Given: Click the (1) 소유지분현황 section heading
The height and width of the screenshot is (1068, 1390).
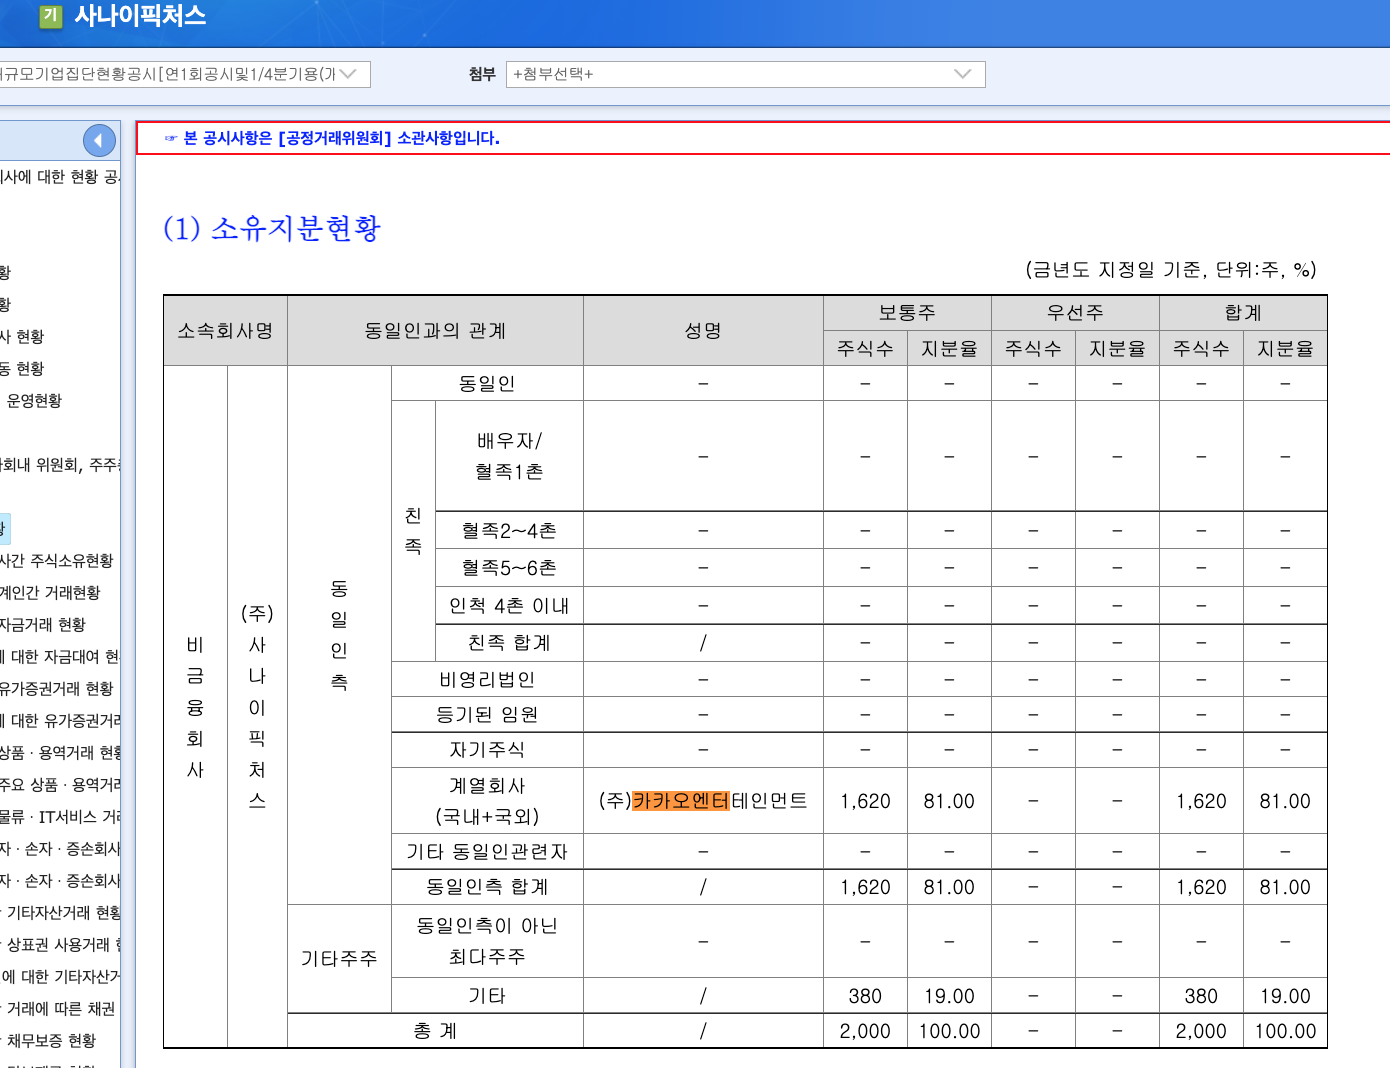Looking at the screenshot, I should [x=272, y=229].
